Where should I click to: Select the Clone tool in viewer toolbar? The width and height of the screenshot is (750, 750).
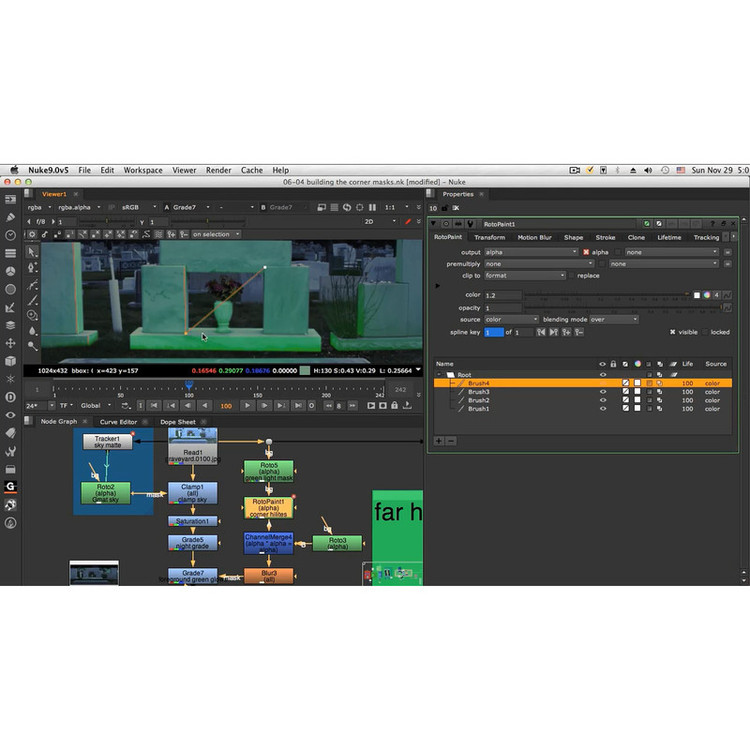click(32, 314)
